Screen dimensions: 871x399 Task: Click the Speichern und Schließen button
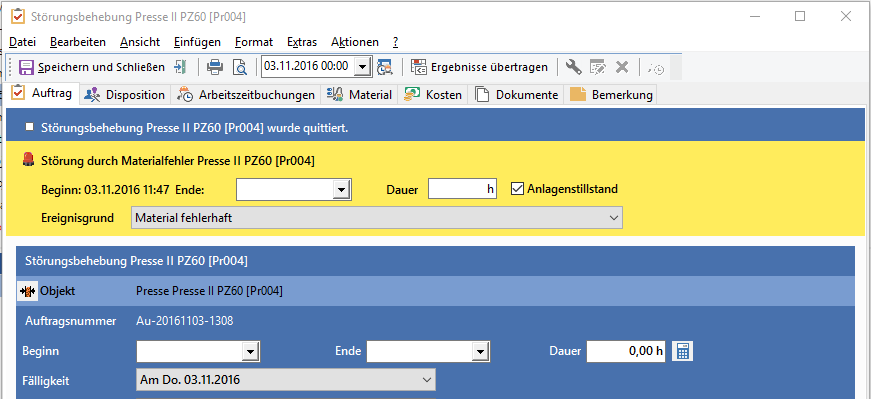[x=92, y=67]
